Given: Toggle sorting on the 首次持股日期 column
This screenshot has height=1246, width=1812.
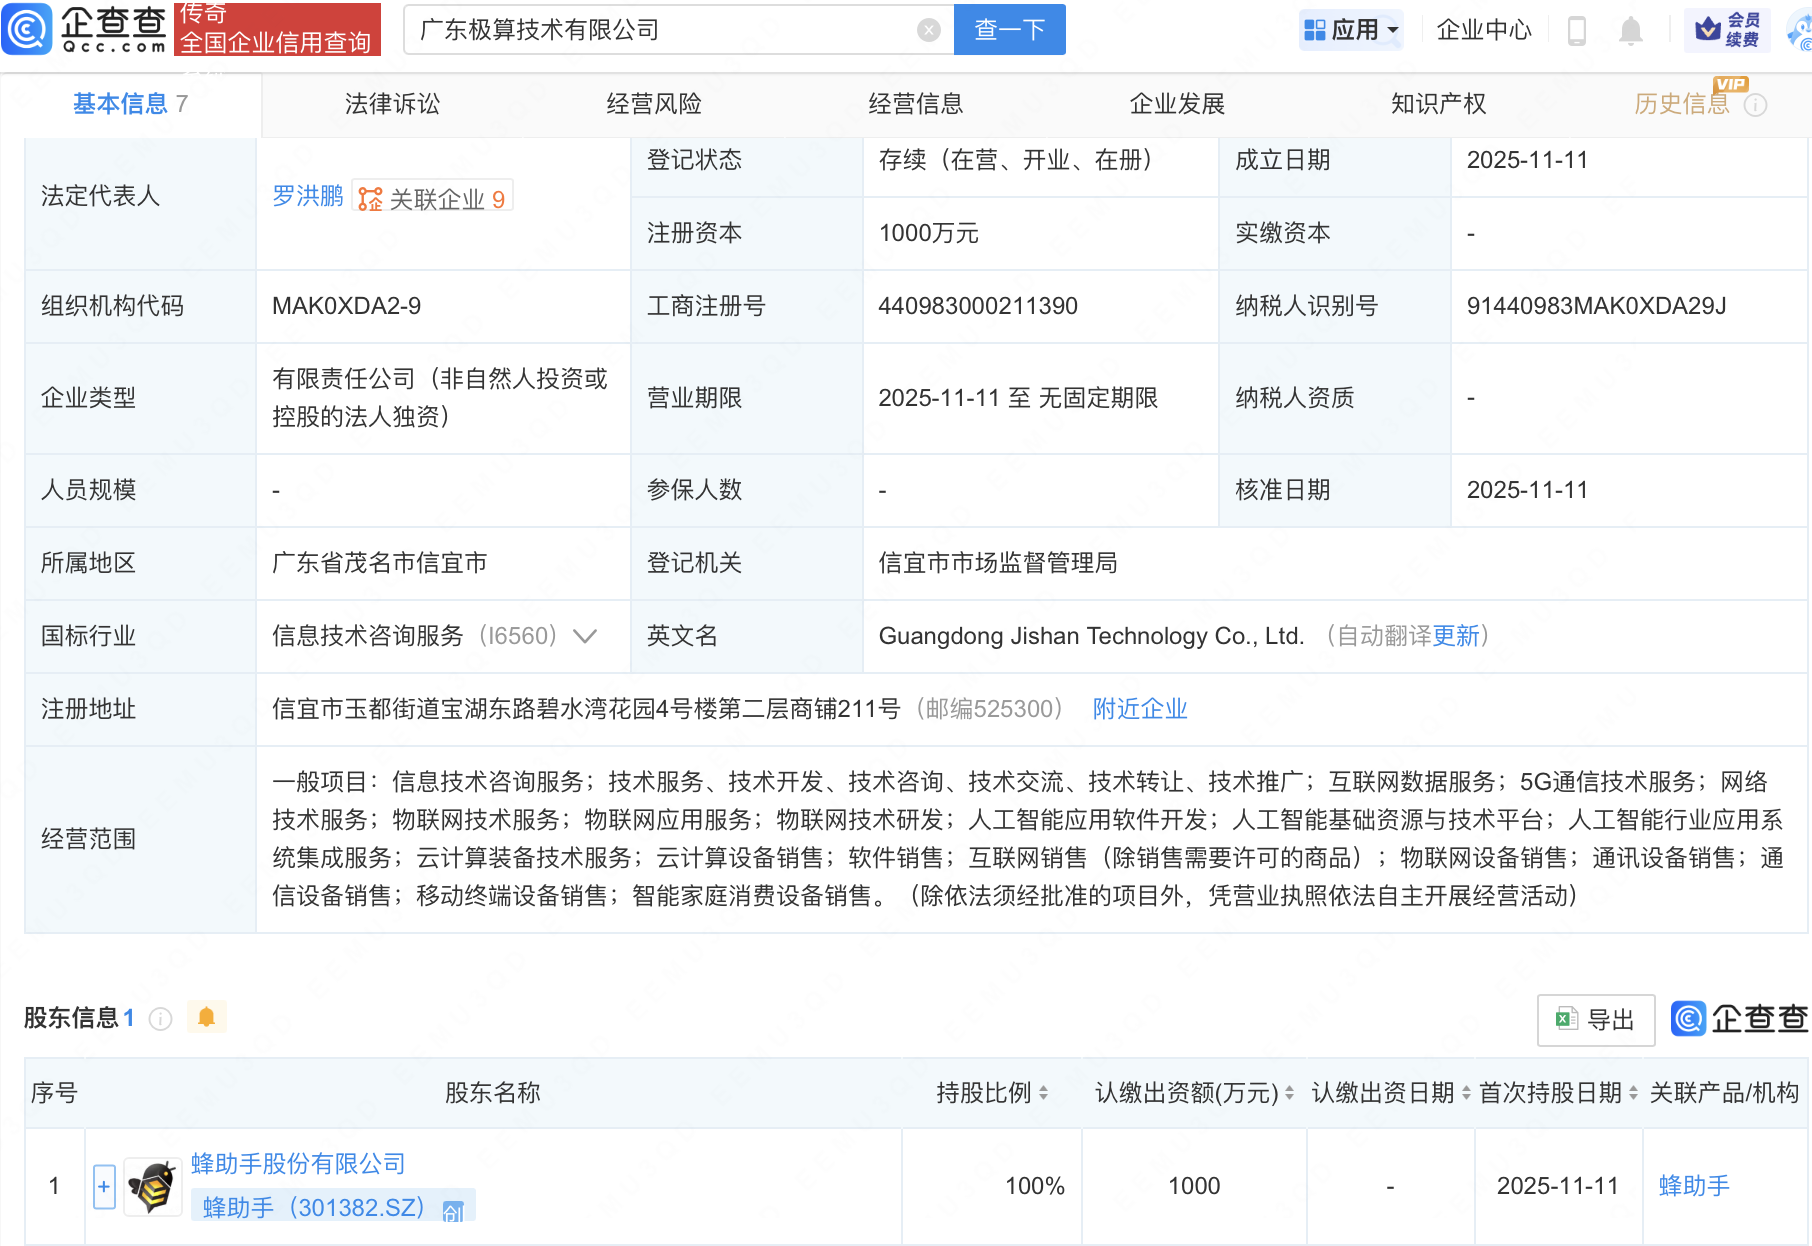Looking at the screenshot, I should (x=1633, y=1093).
